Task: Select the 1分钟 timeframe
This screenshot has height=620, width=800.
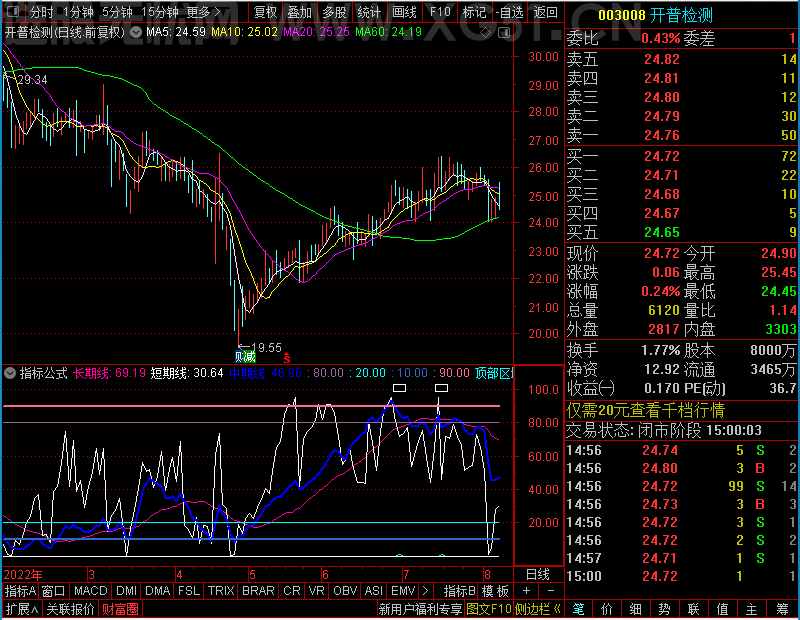Action: pyautogui.click(x=79, y=12)
